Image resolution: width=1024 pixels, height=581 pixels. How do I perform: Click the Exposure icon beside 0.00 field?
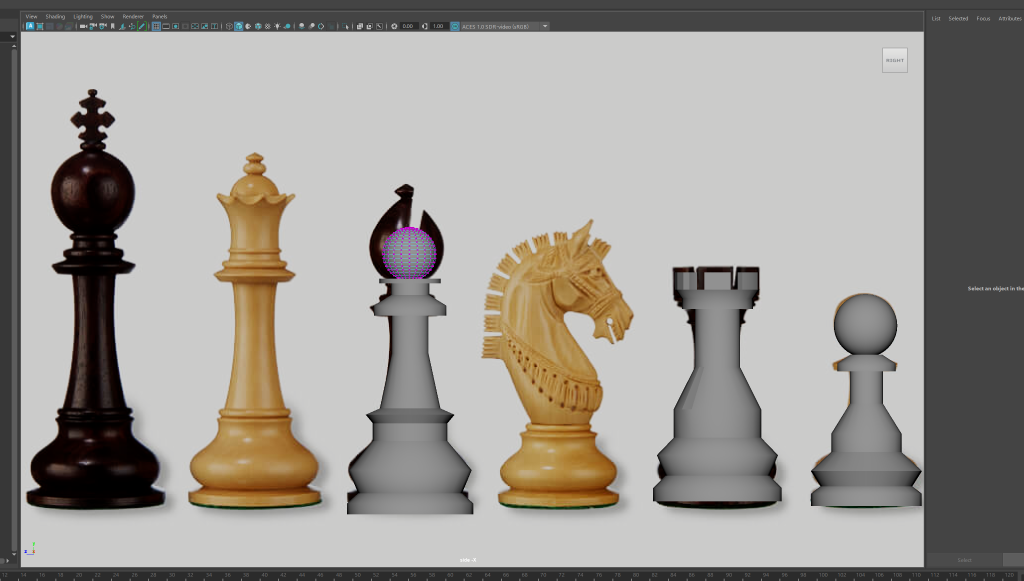[394, 26]
